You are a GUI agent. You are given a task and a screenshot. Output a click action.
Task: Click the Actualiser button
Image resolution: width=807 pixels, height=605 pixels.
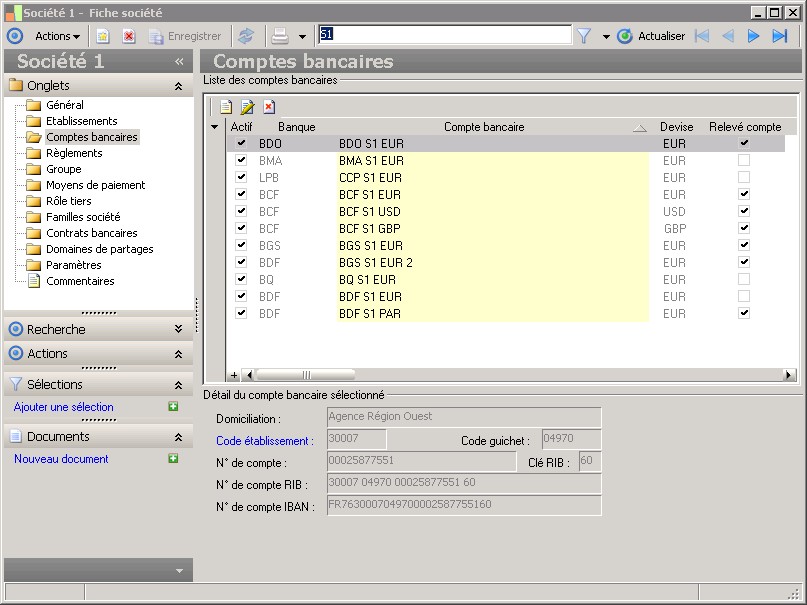[x=651, y=36]
